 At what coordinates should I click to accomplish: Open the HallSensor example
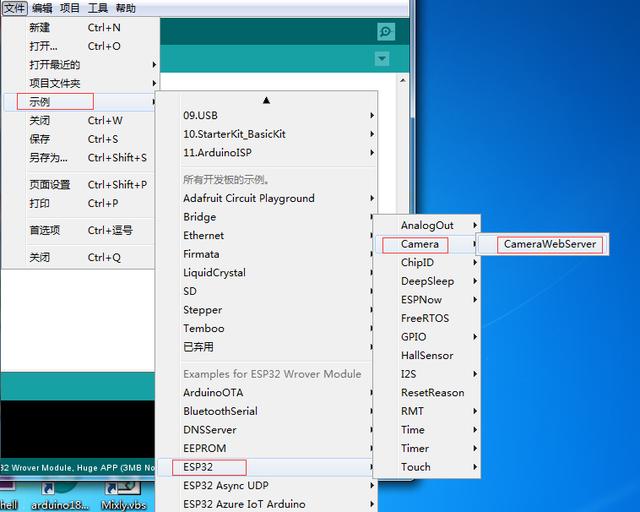pyautogui.click(x=427, y=356)
